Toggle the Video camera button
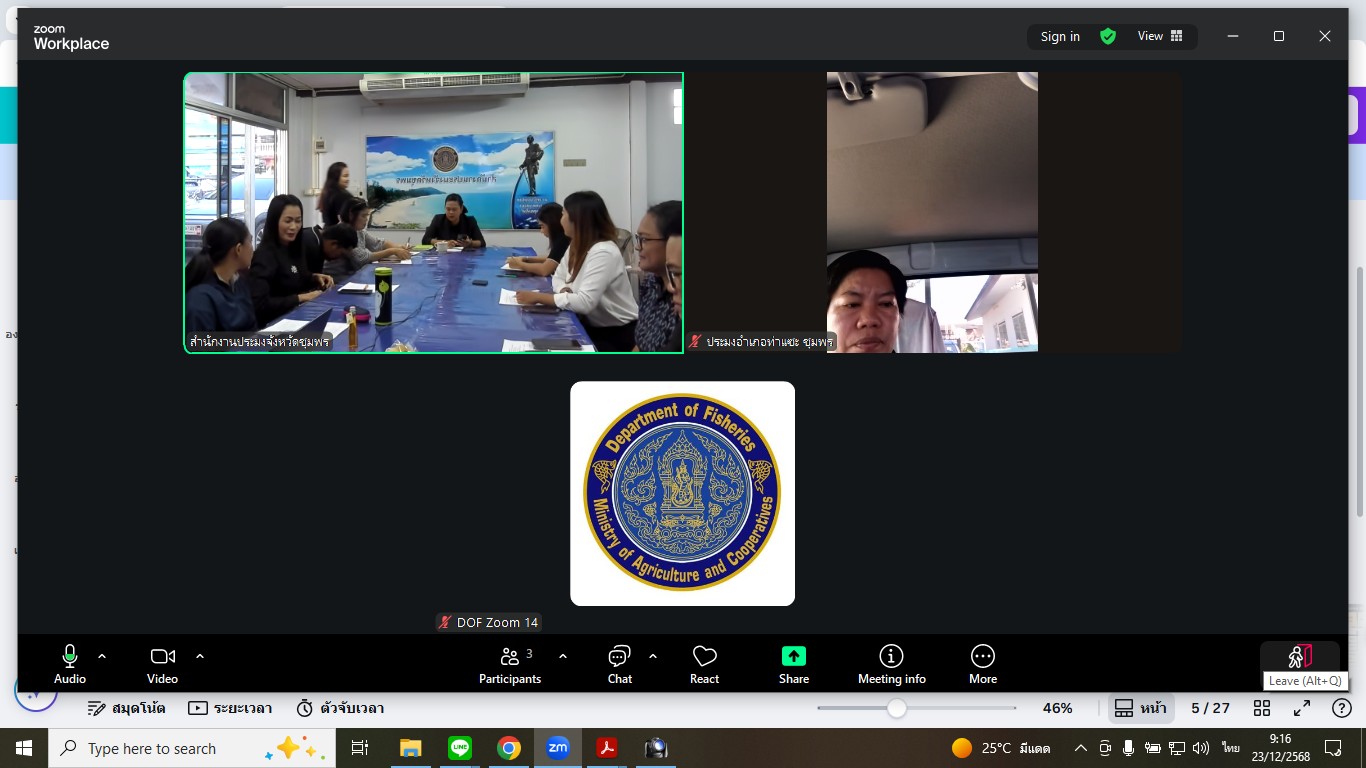 tap(162, 664)
